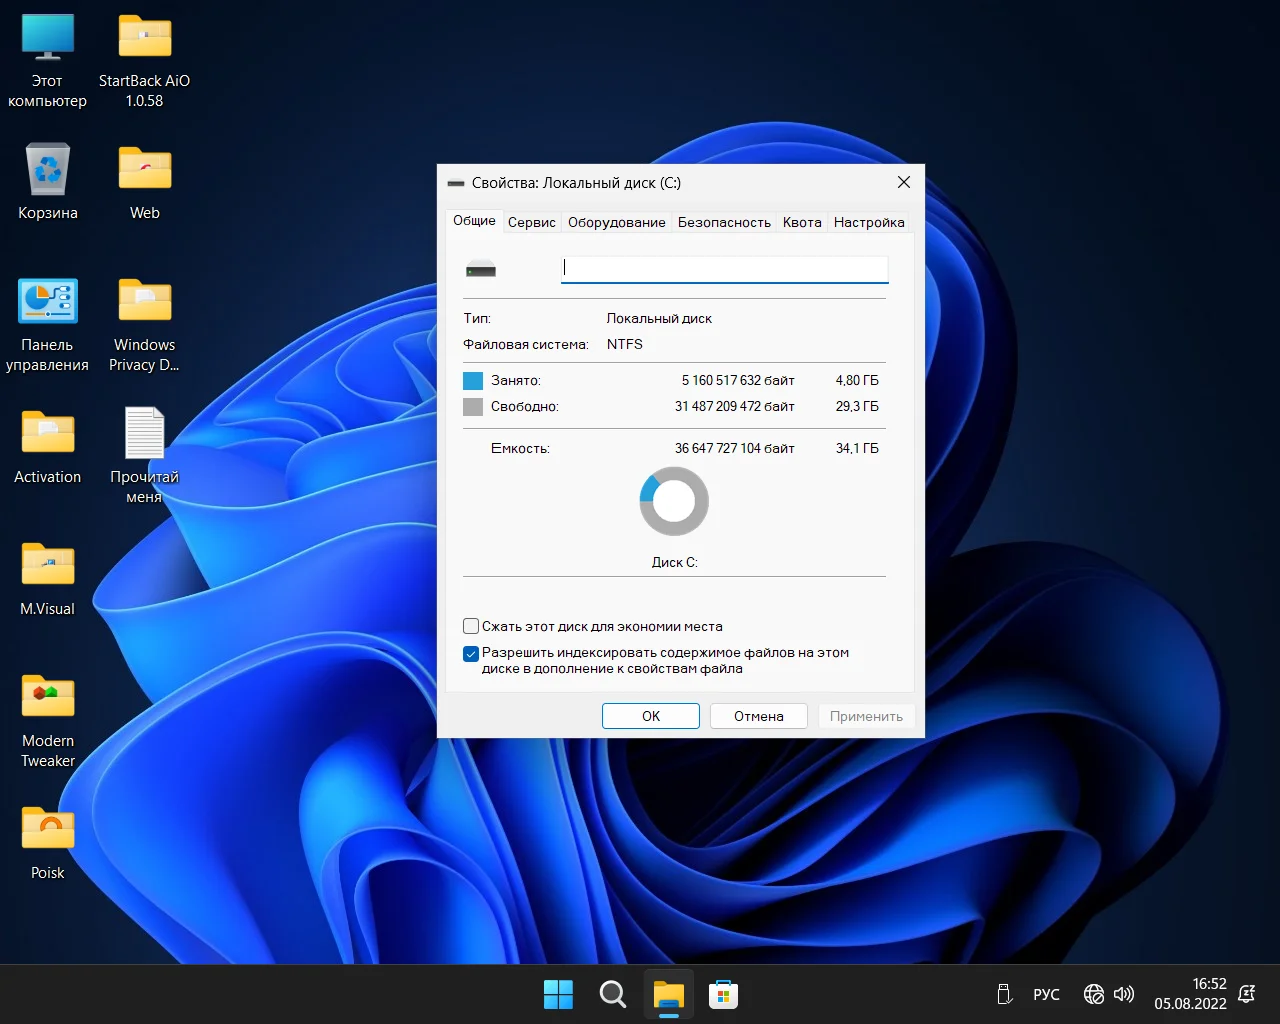1280x1024 pixels.
Task: Open the Оборудование tab
Action: (616, 223)
